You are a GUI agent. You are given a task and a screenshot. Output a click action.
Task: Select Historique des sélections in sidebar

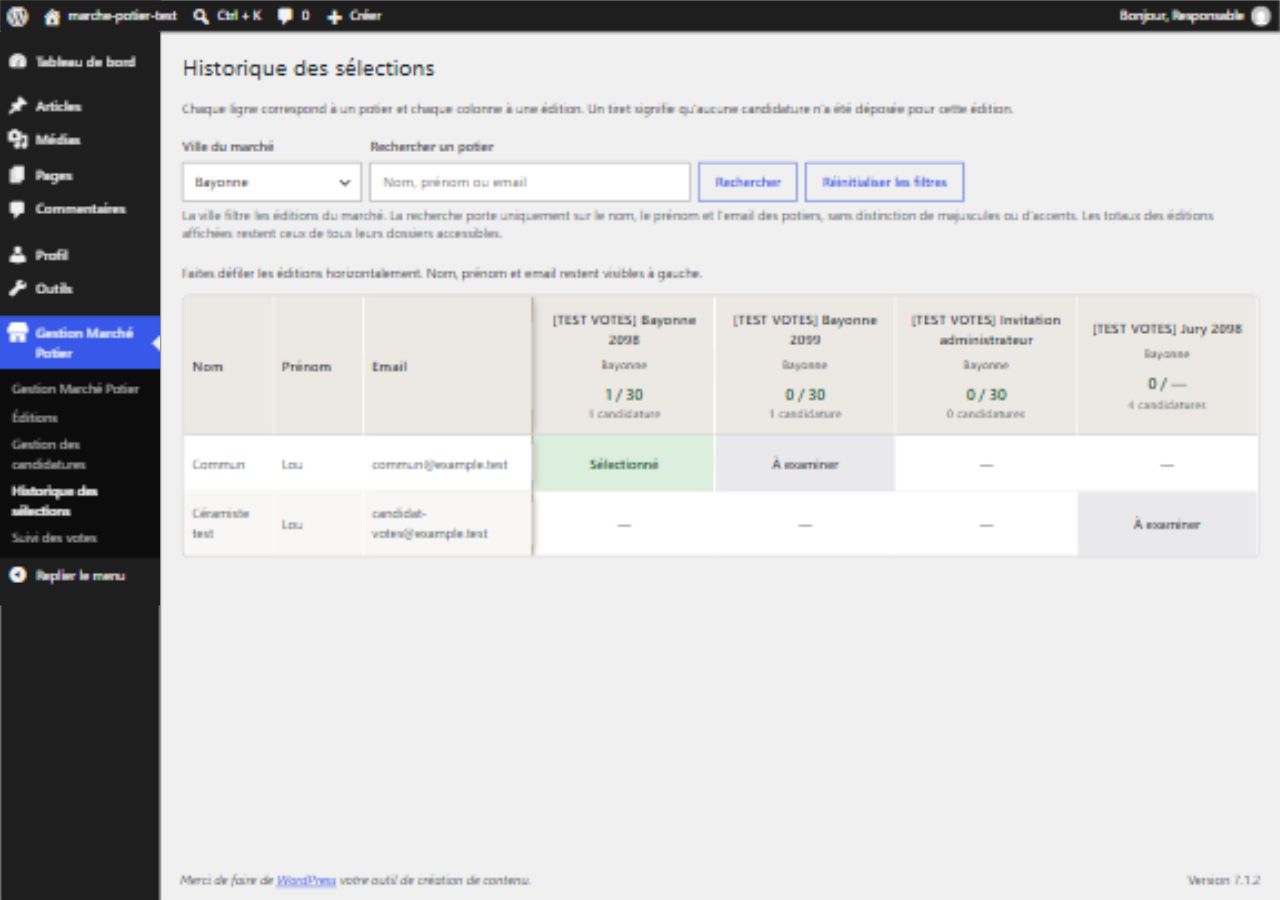55,501
